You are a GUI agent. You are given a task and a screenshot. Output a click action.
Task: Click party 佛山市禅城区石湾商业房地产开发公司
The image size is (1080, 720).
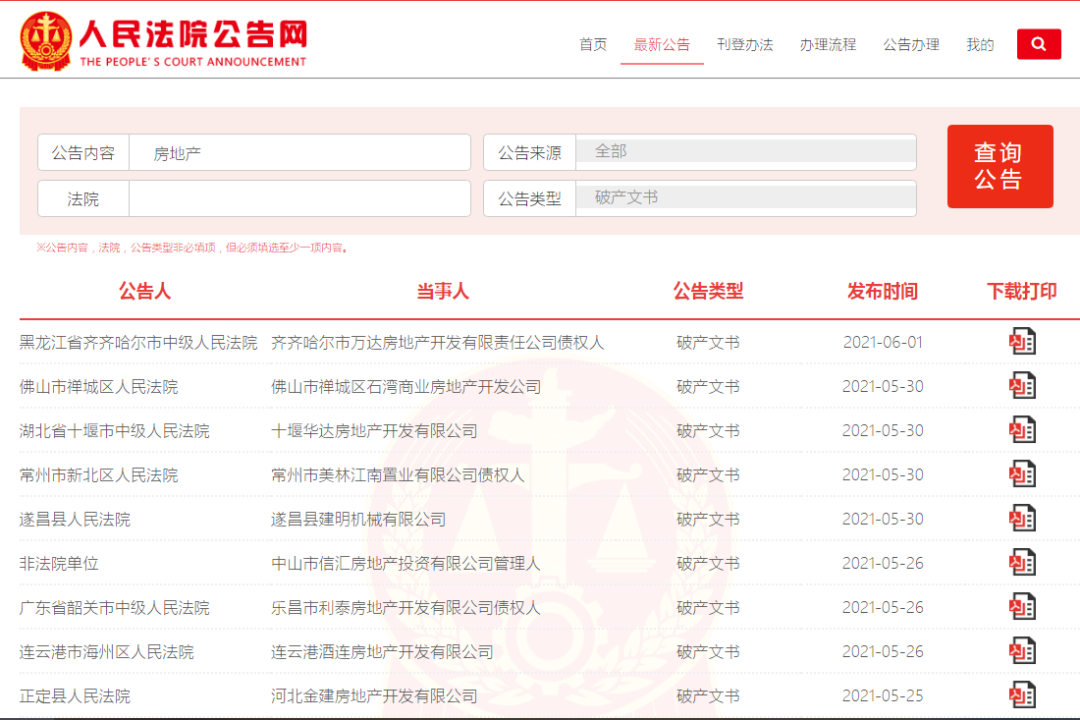pos(406,387)
